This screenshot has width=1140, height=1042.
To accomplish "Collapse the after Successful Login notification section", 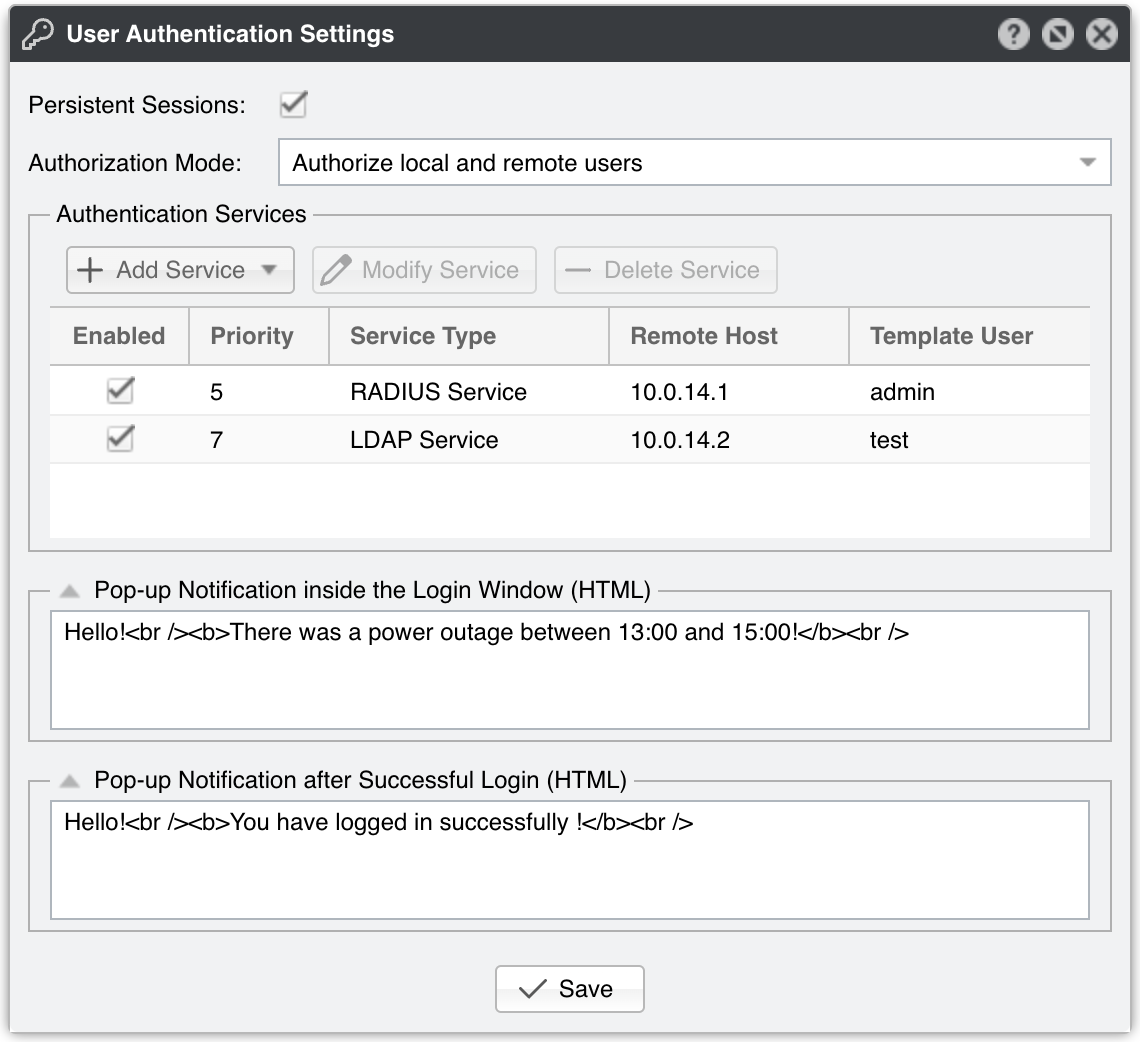I will tap(69, 780).
